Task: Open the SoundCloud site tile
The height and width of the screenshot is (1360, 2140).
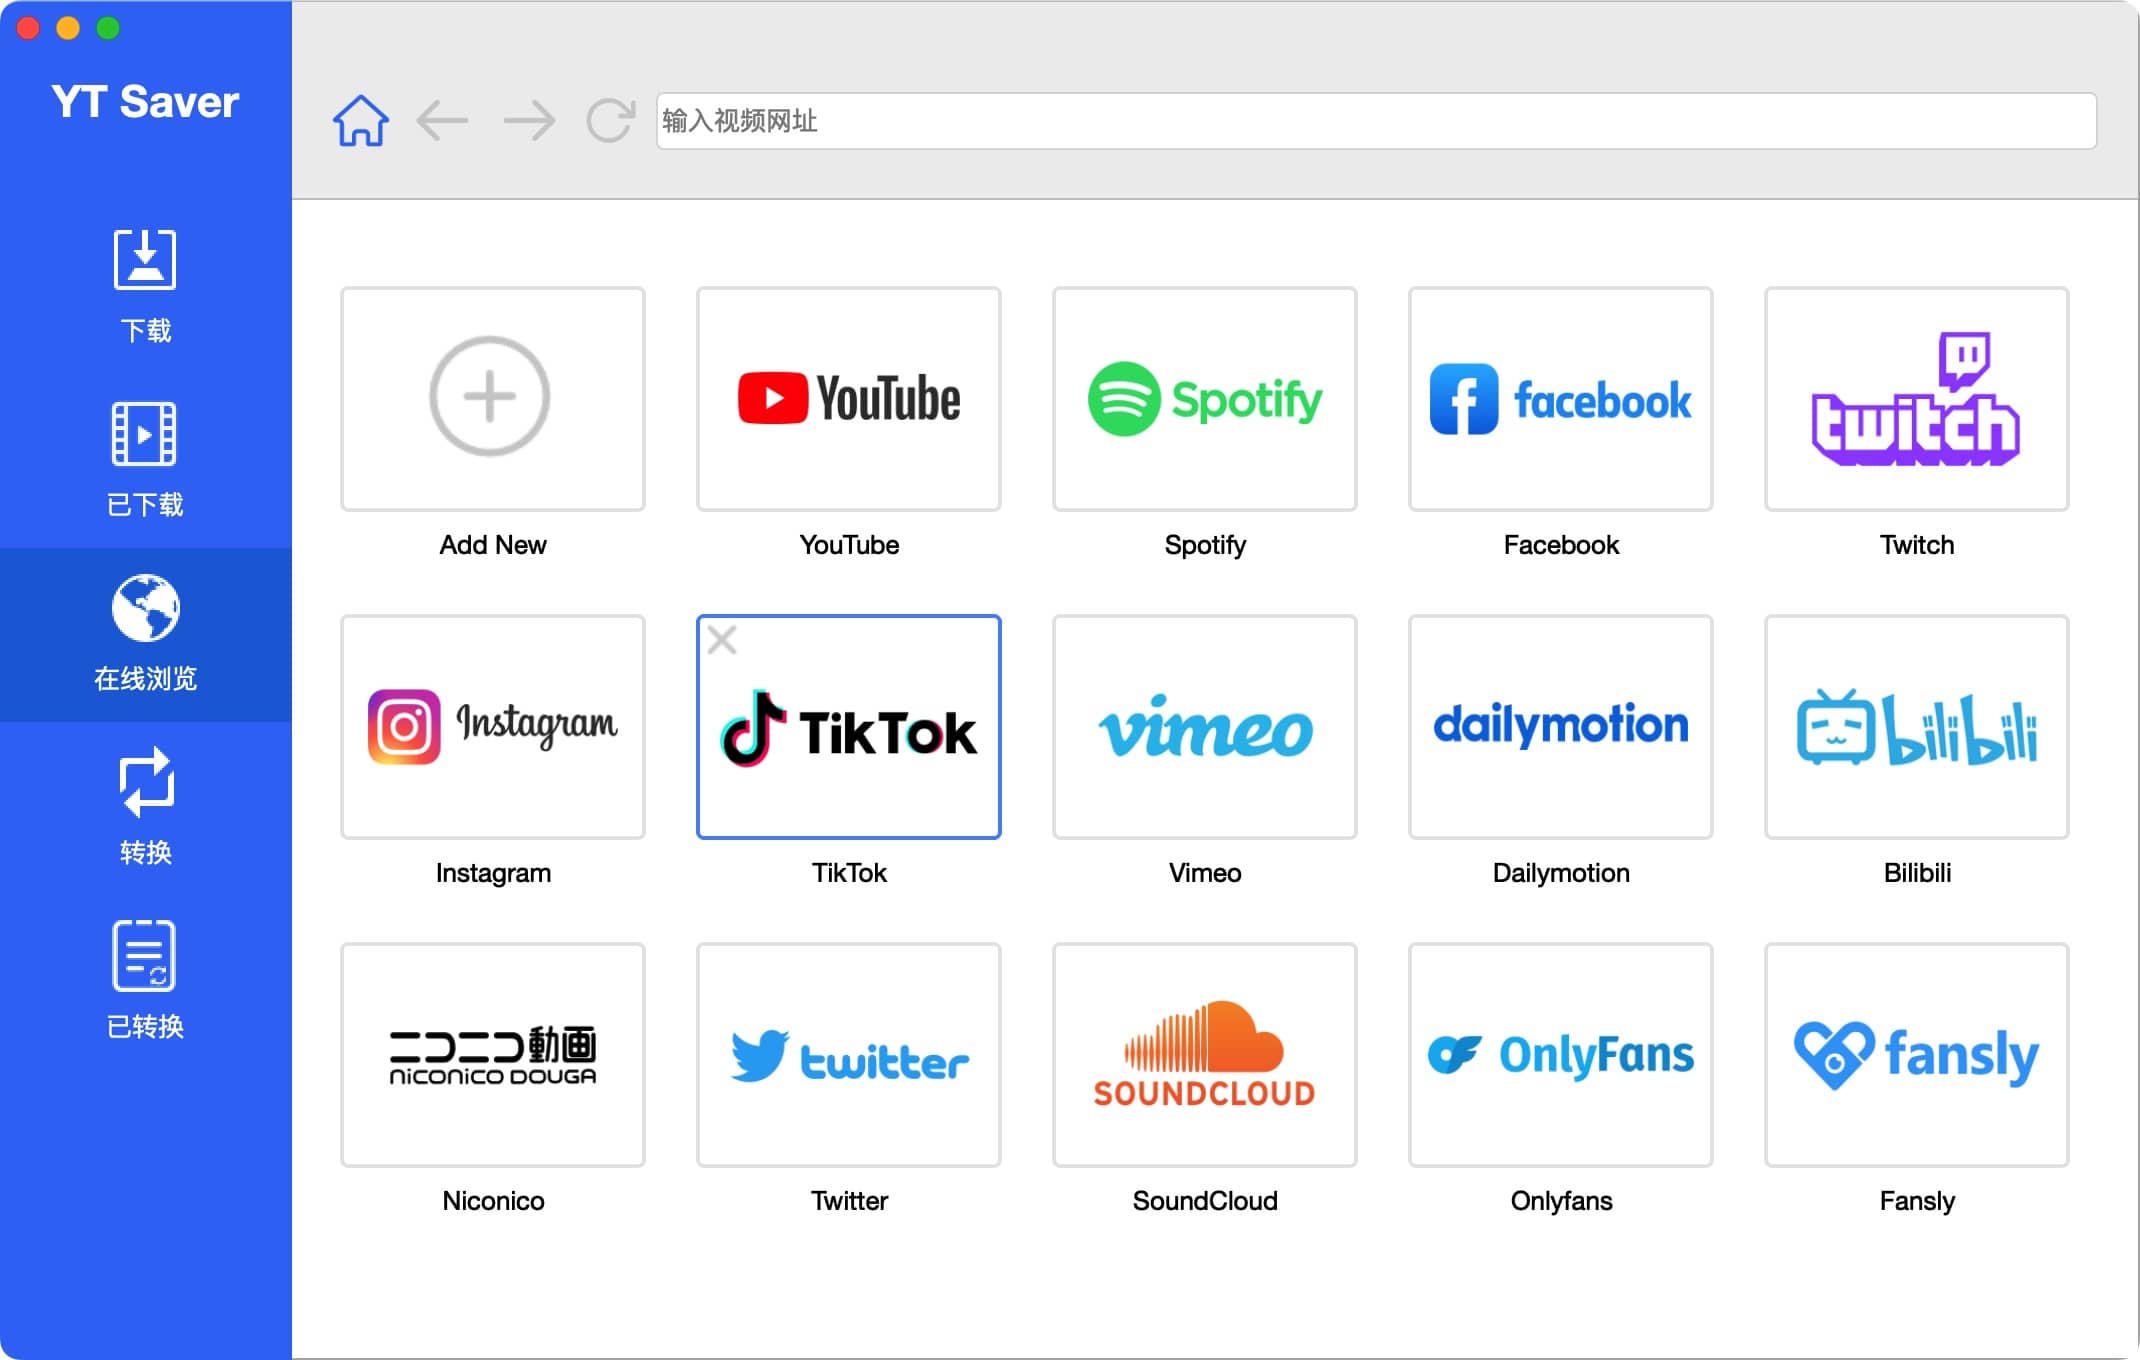Action: [x=1205, y=1055]
